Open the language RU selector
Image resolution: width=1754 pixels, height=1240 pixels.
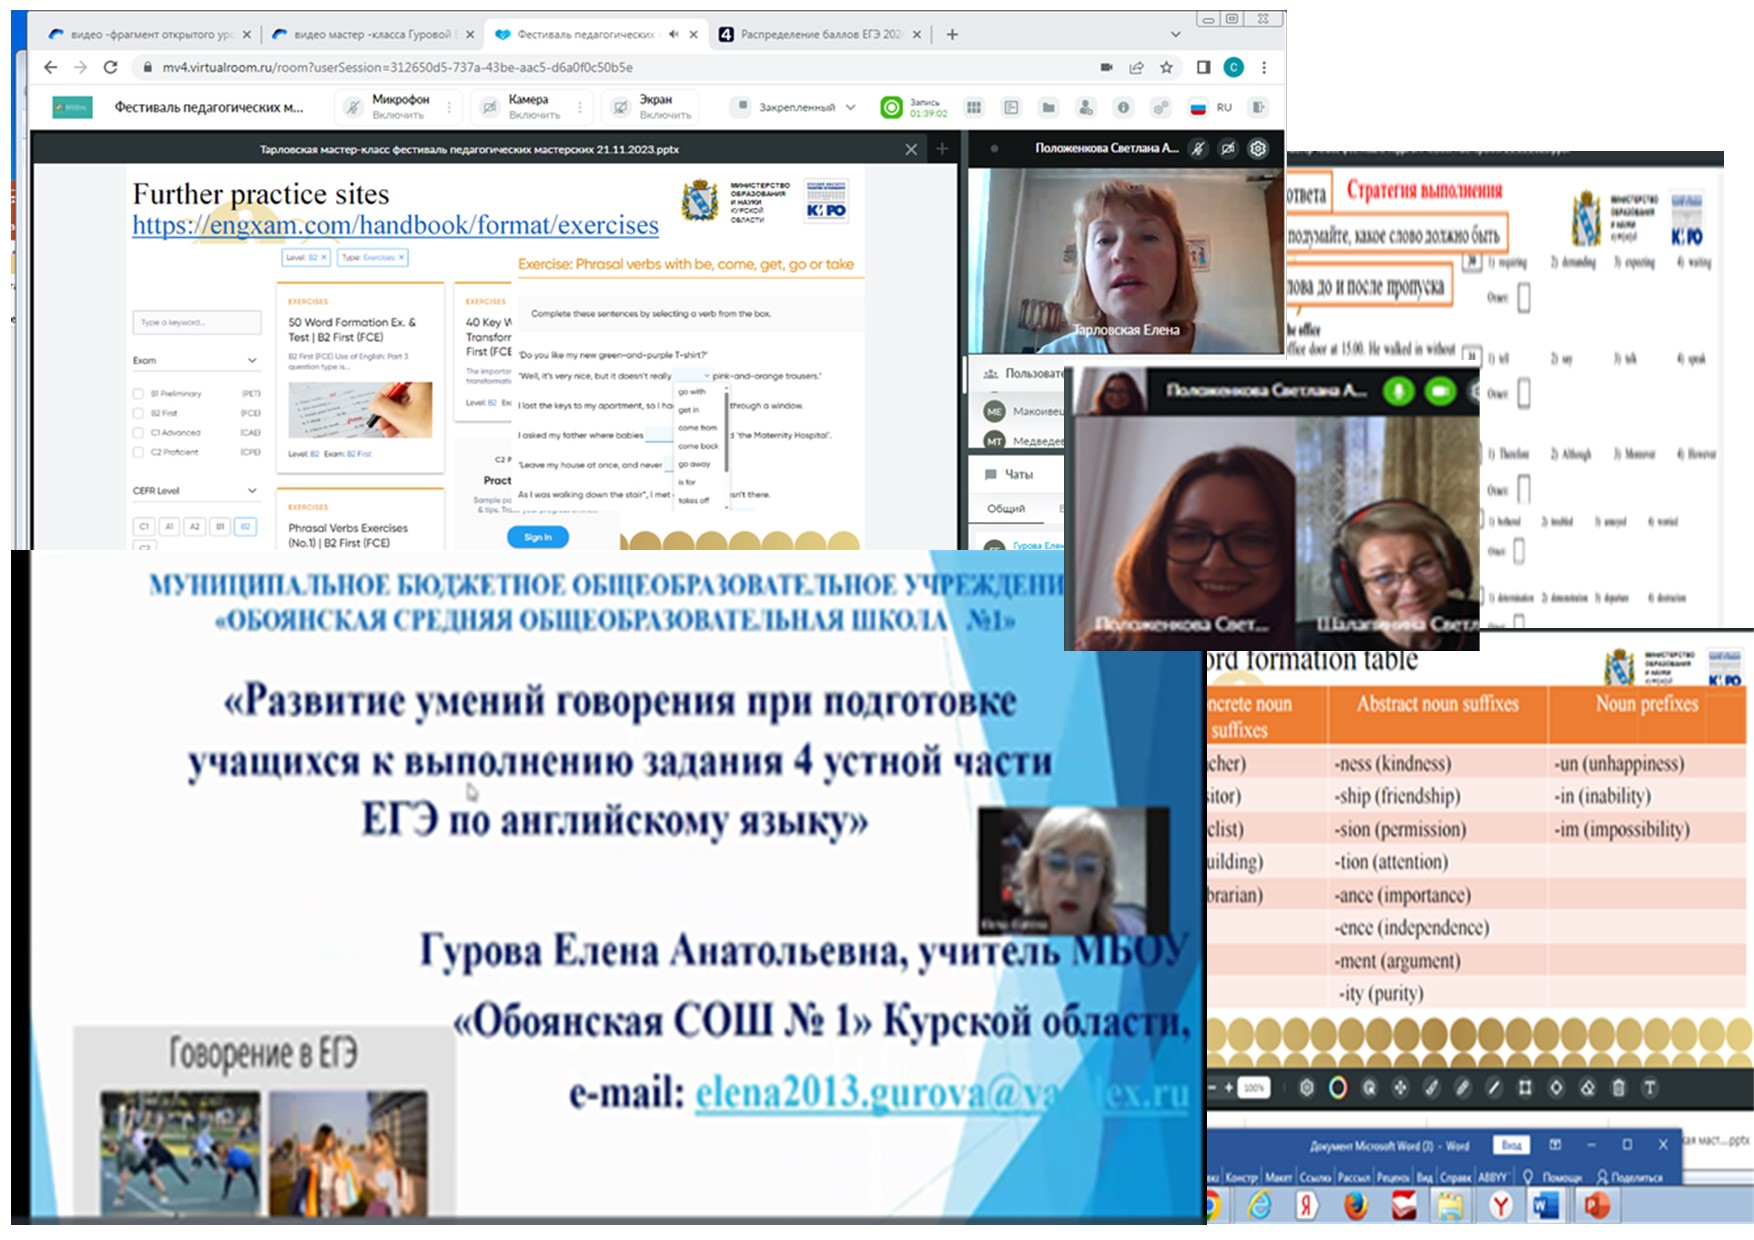1211,107
